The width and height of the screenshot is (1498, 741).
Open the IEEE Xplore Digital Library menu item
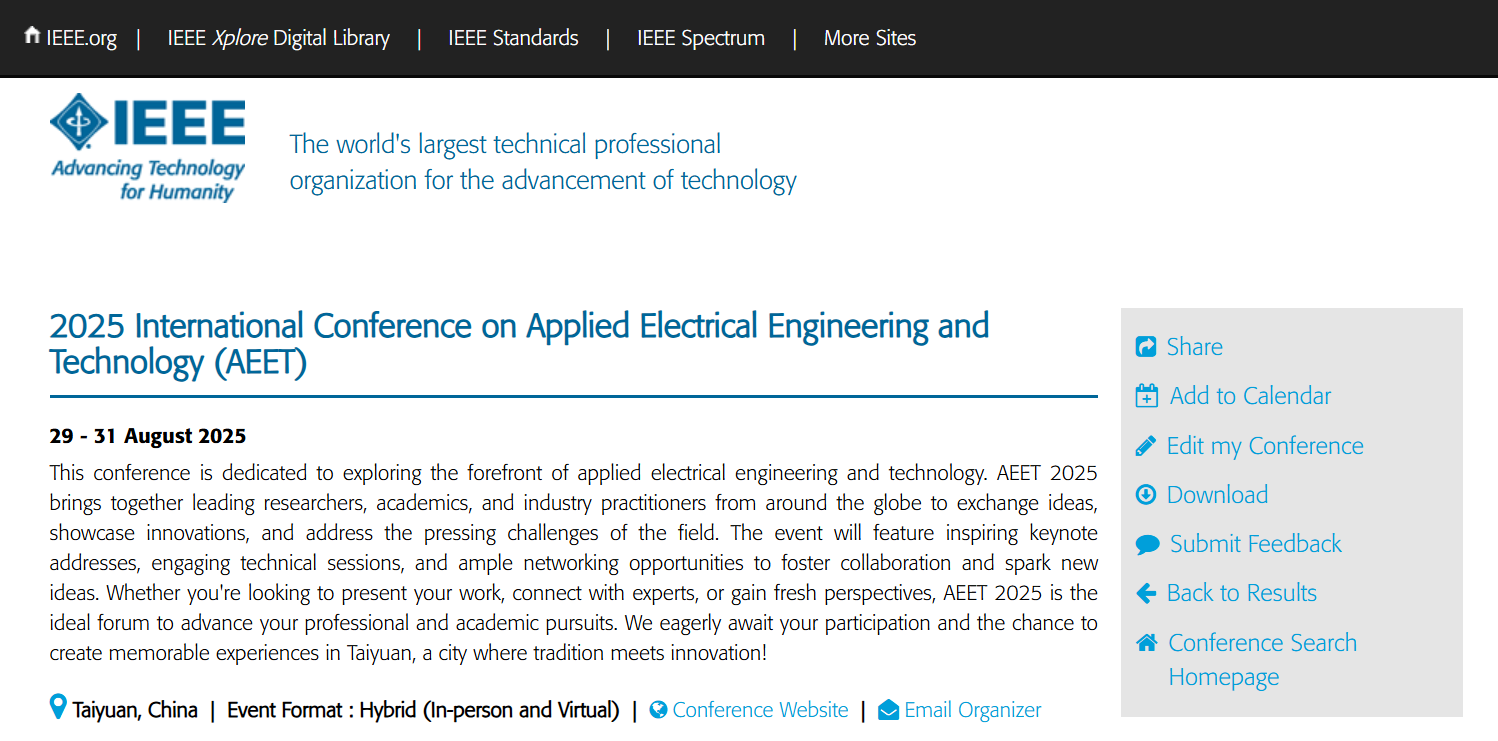[x=278, y=38]
